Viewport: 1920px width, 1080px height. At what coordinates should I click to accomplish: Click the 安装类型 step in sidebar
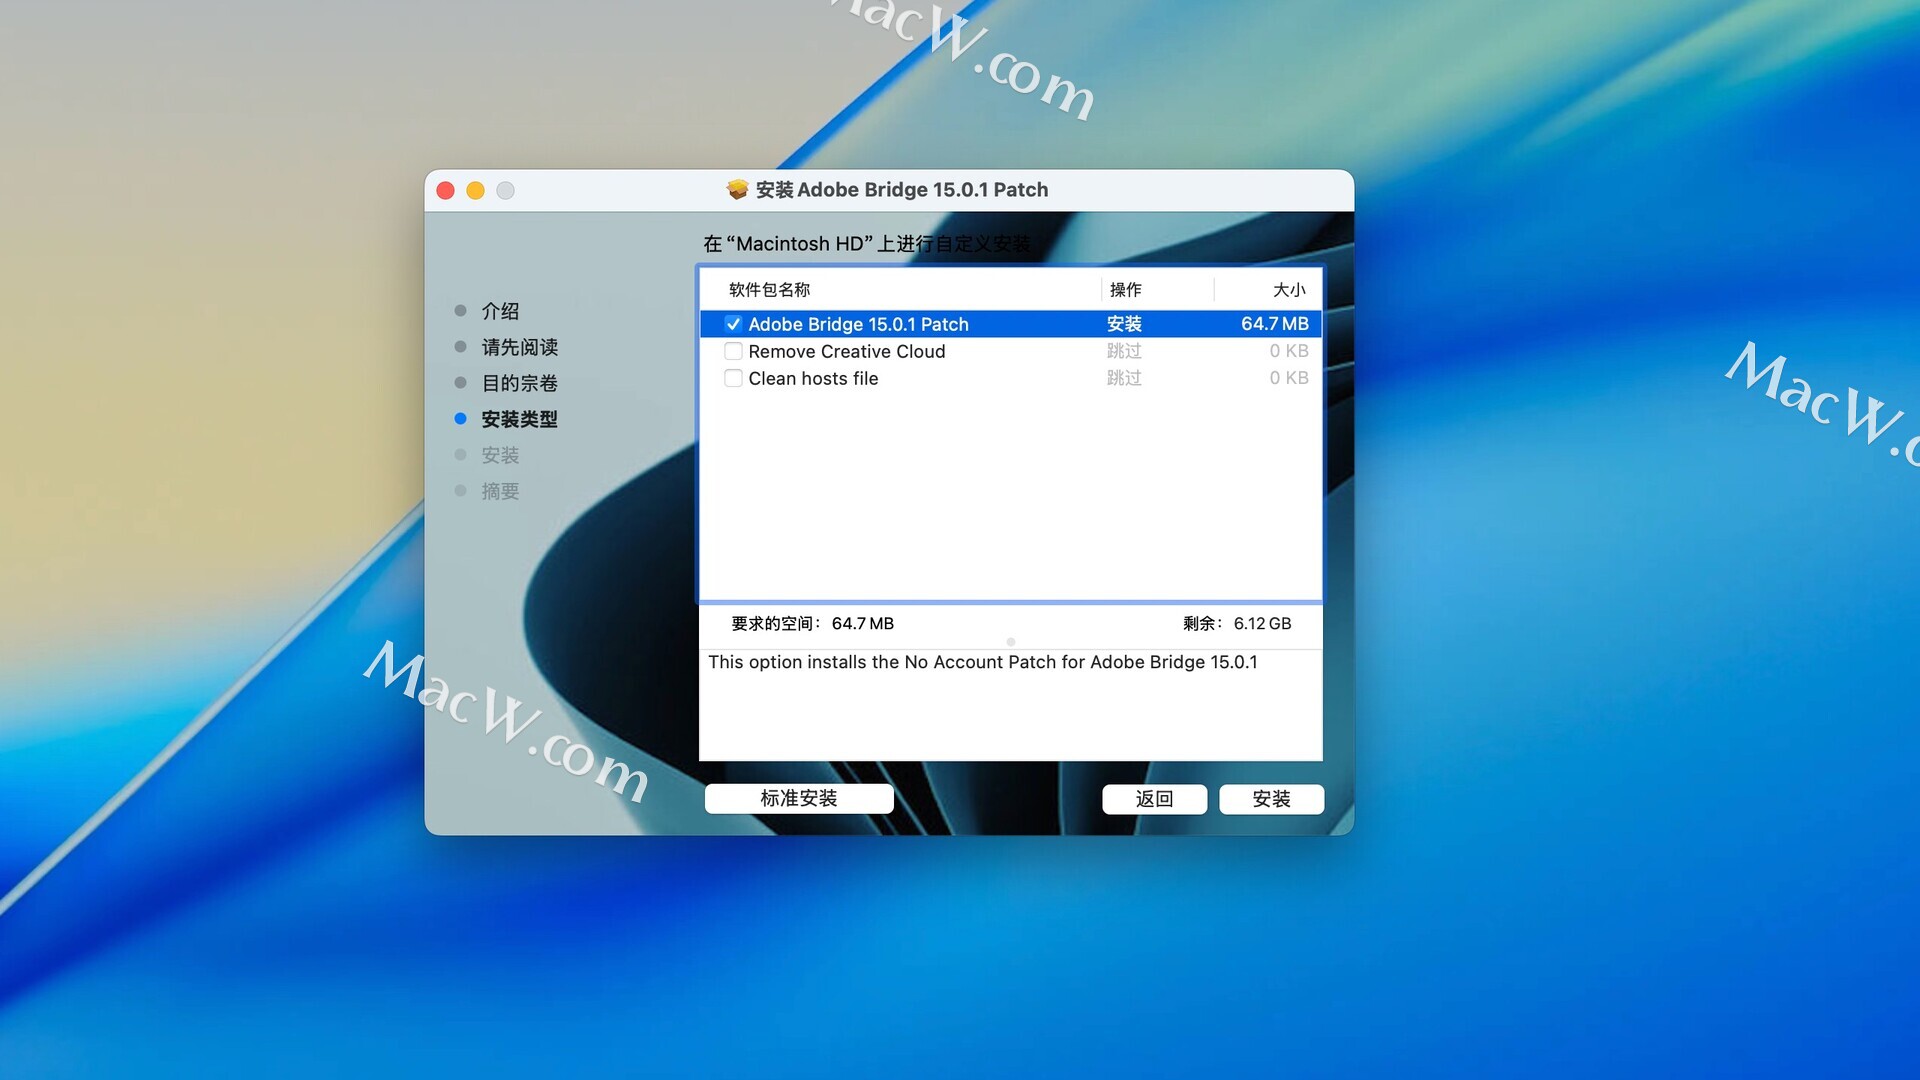tap(519, 419)
